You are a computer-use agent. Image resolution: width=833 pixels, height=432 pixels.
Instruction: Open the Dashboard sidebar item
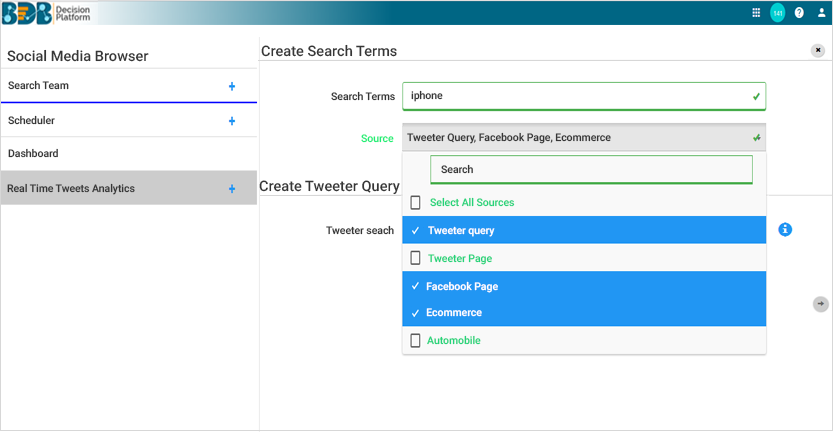click(x=33, y=154)
